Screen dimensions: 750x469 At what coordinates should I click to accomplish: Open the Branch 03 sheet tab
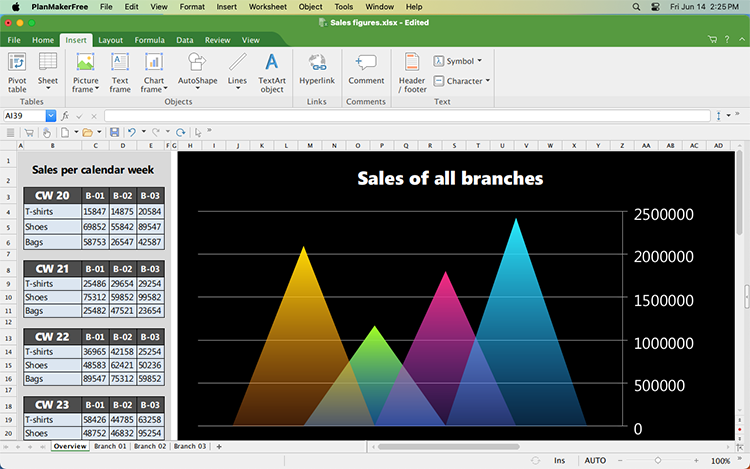tap(189, 446)
